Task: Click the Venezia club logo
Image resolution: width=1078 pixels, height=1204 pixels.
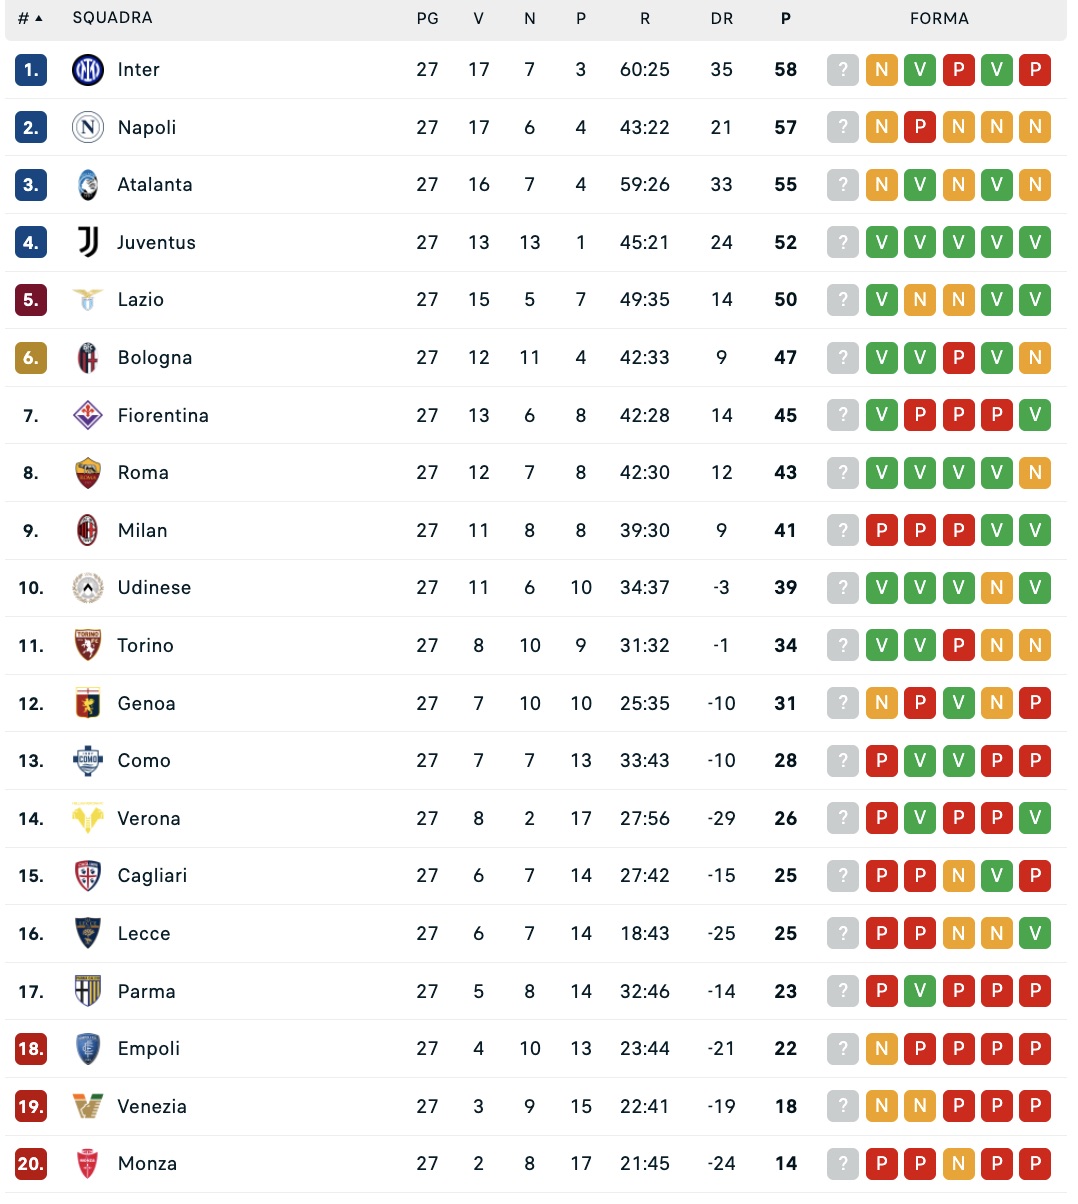Action: tap(88, 1106)
